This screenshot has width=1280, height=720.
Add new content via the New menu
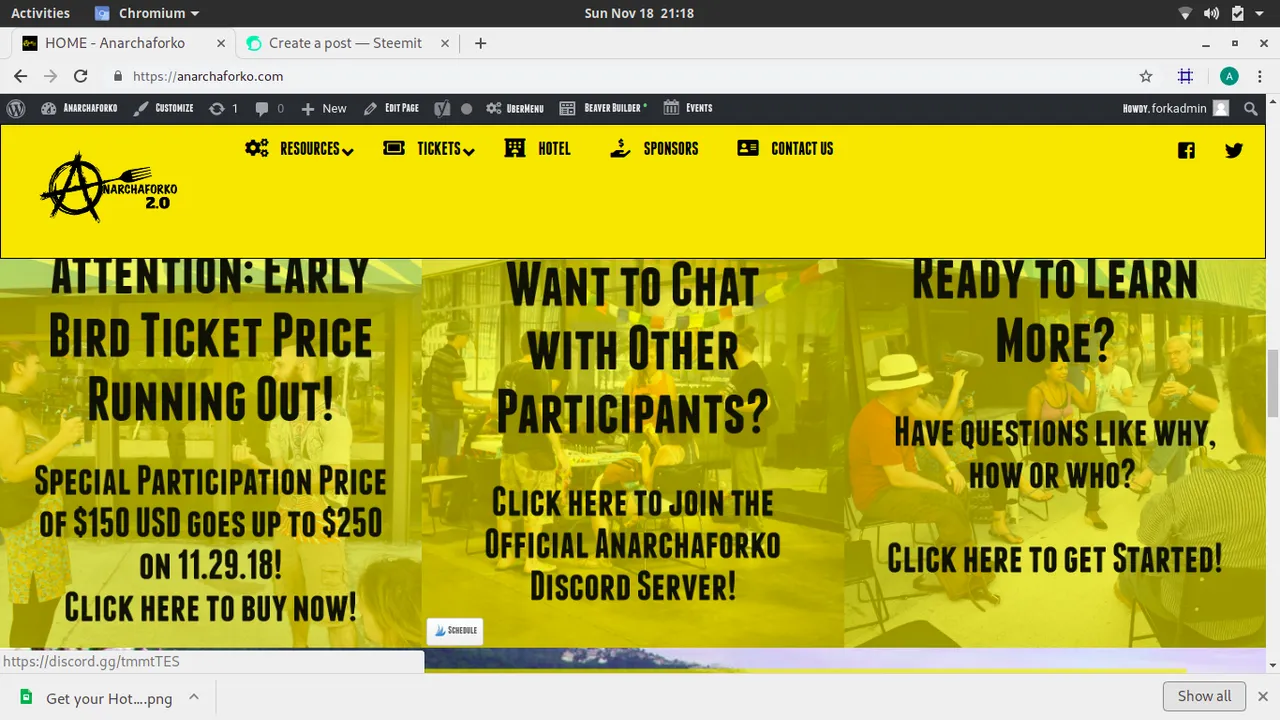[324, 108]
